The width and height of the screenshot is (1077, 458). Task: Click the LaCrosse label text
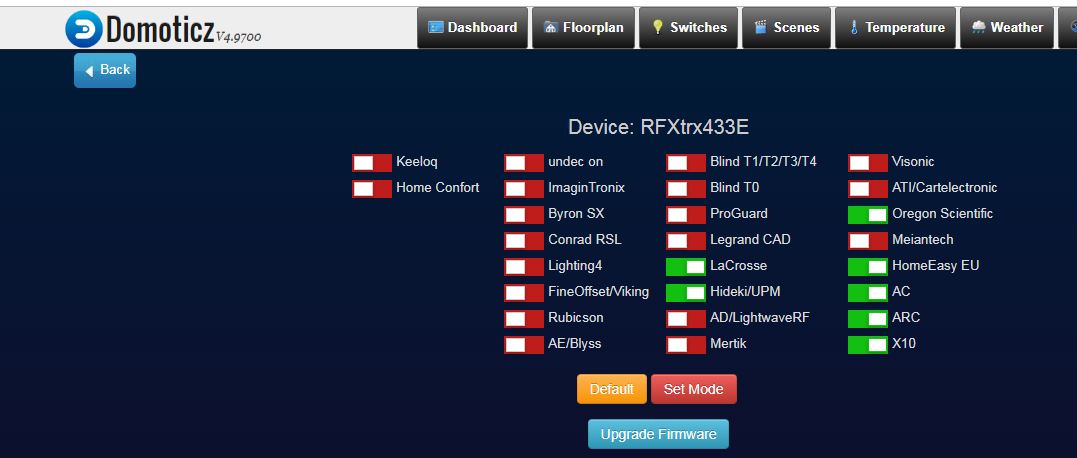pos(738,266)
